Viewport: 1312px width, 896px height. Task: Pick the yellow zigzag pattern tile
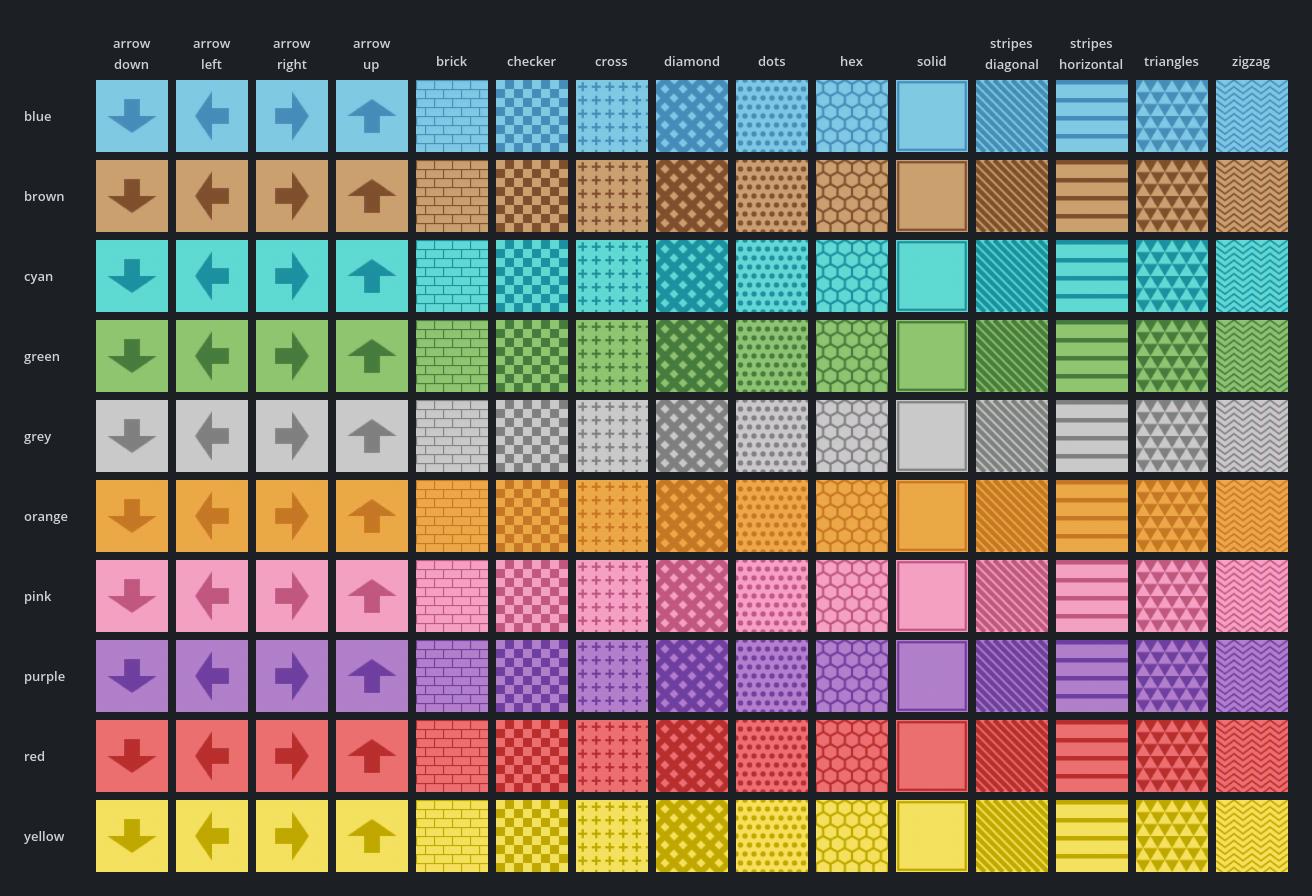point(1252,836)
